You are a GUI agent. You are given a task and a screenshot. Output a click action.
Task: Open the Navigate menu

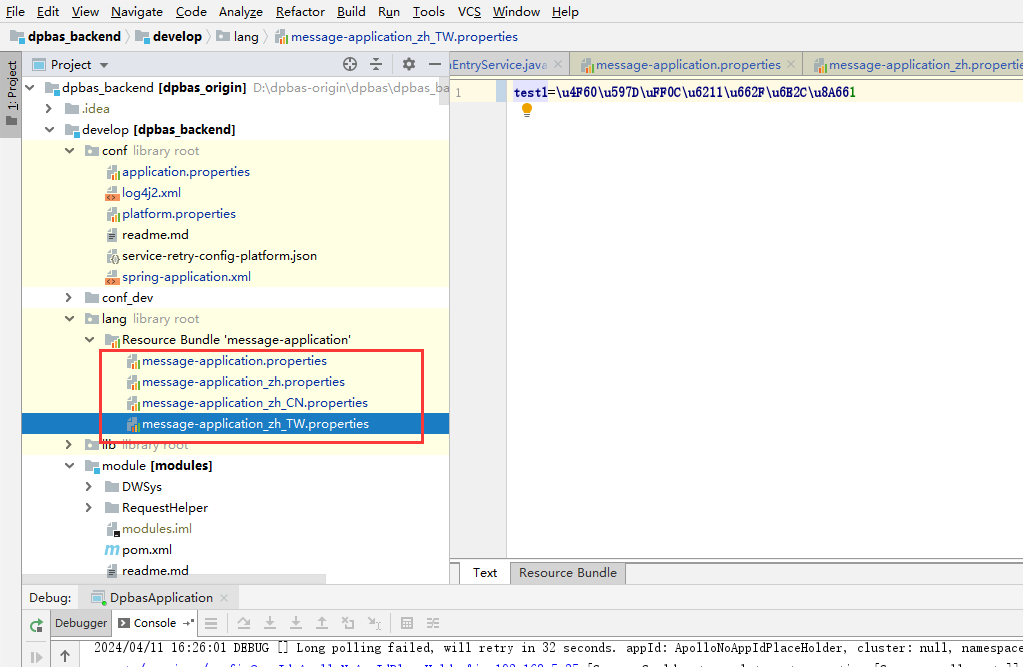pos(137,12)
